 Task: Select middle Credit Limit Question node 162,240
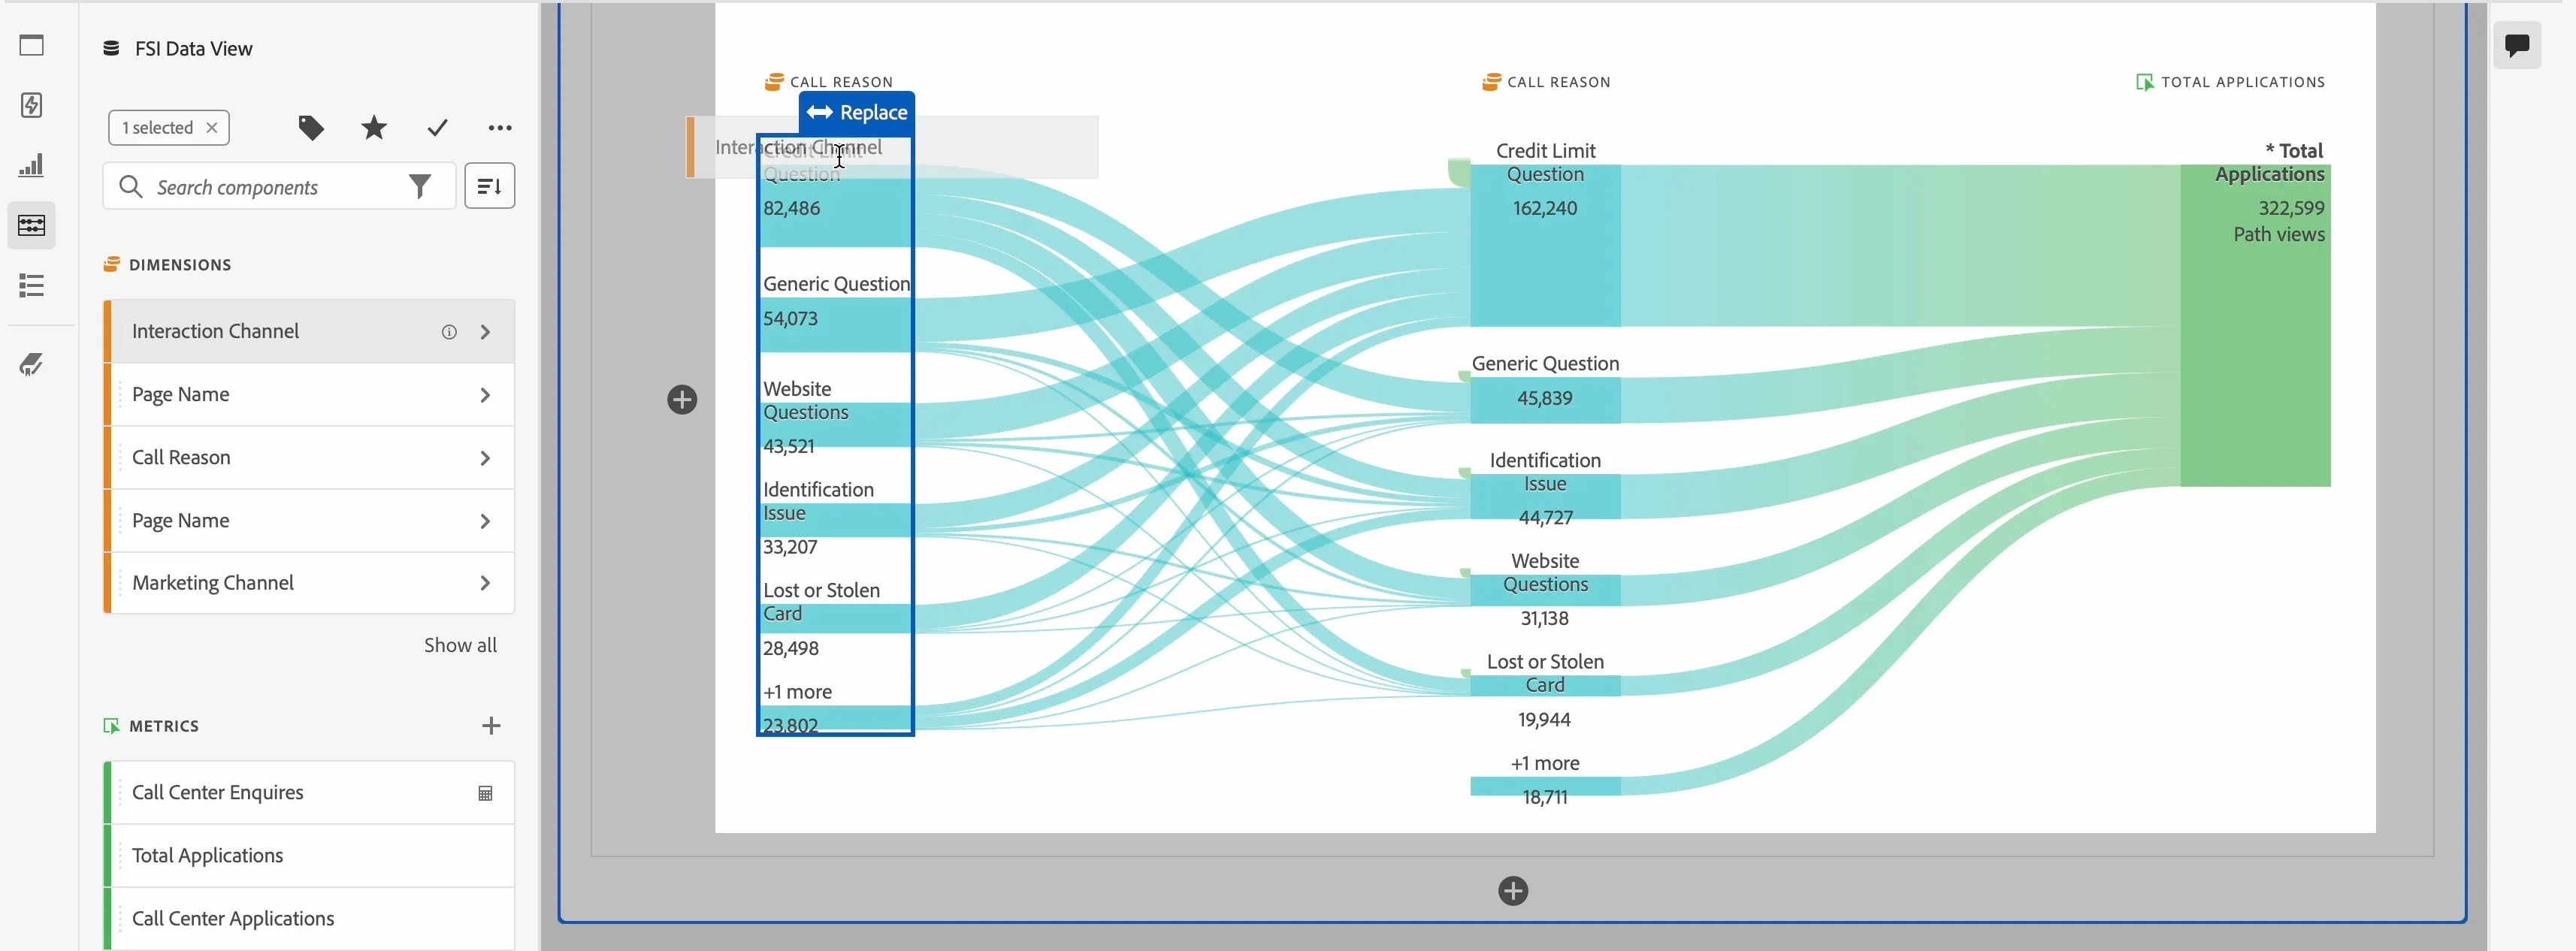pos(1545,246)
